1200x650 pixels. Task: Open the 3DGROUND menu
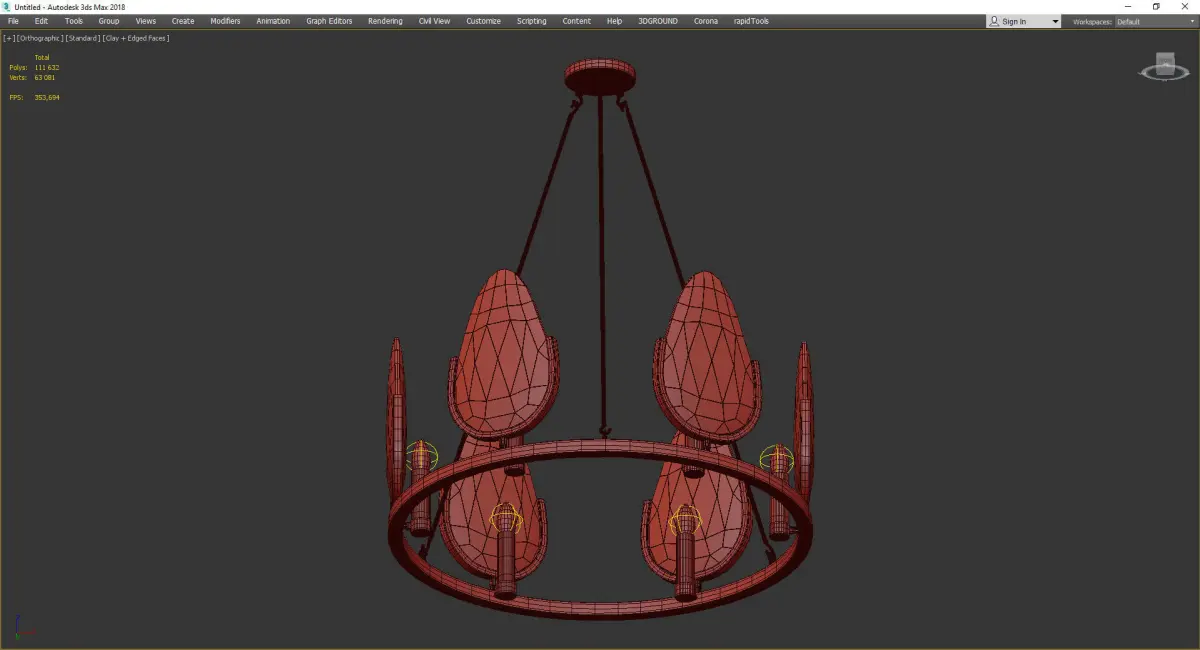[660, 21]
